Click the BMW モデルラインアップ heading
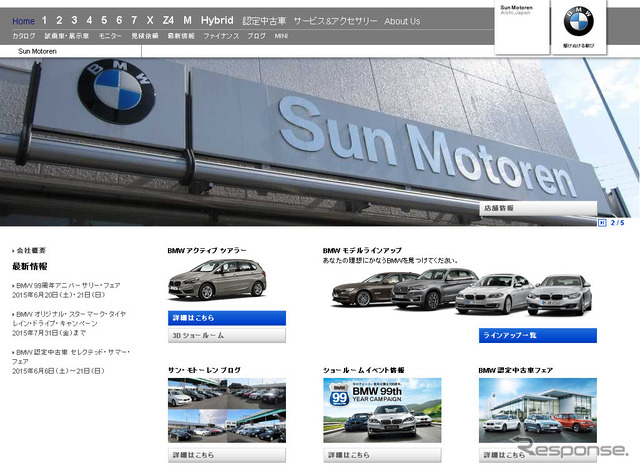This screenshot has width=640, height=469. 362,251
